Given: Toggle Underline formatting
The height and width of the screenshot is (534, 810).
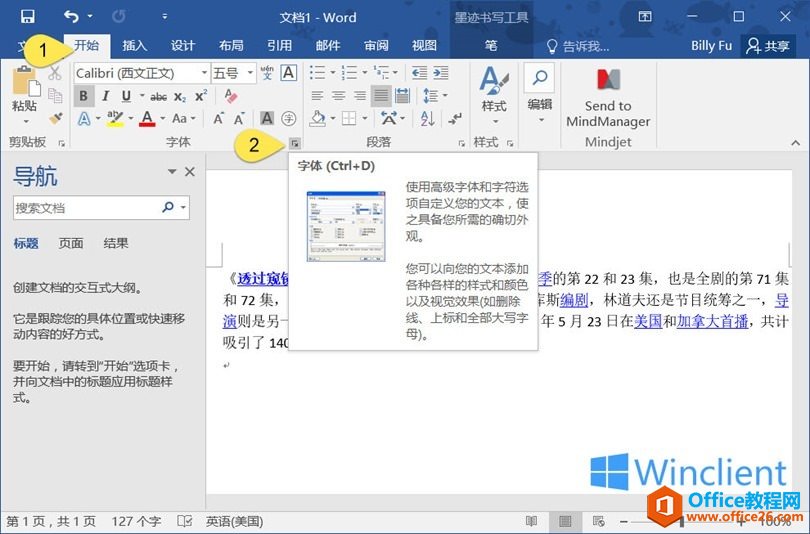Looking at the screenshot, I should coord(126,96).
